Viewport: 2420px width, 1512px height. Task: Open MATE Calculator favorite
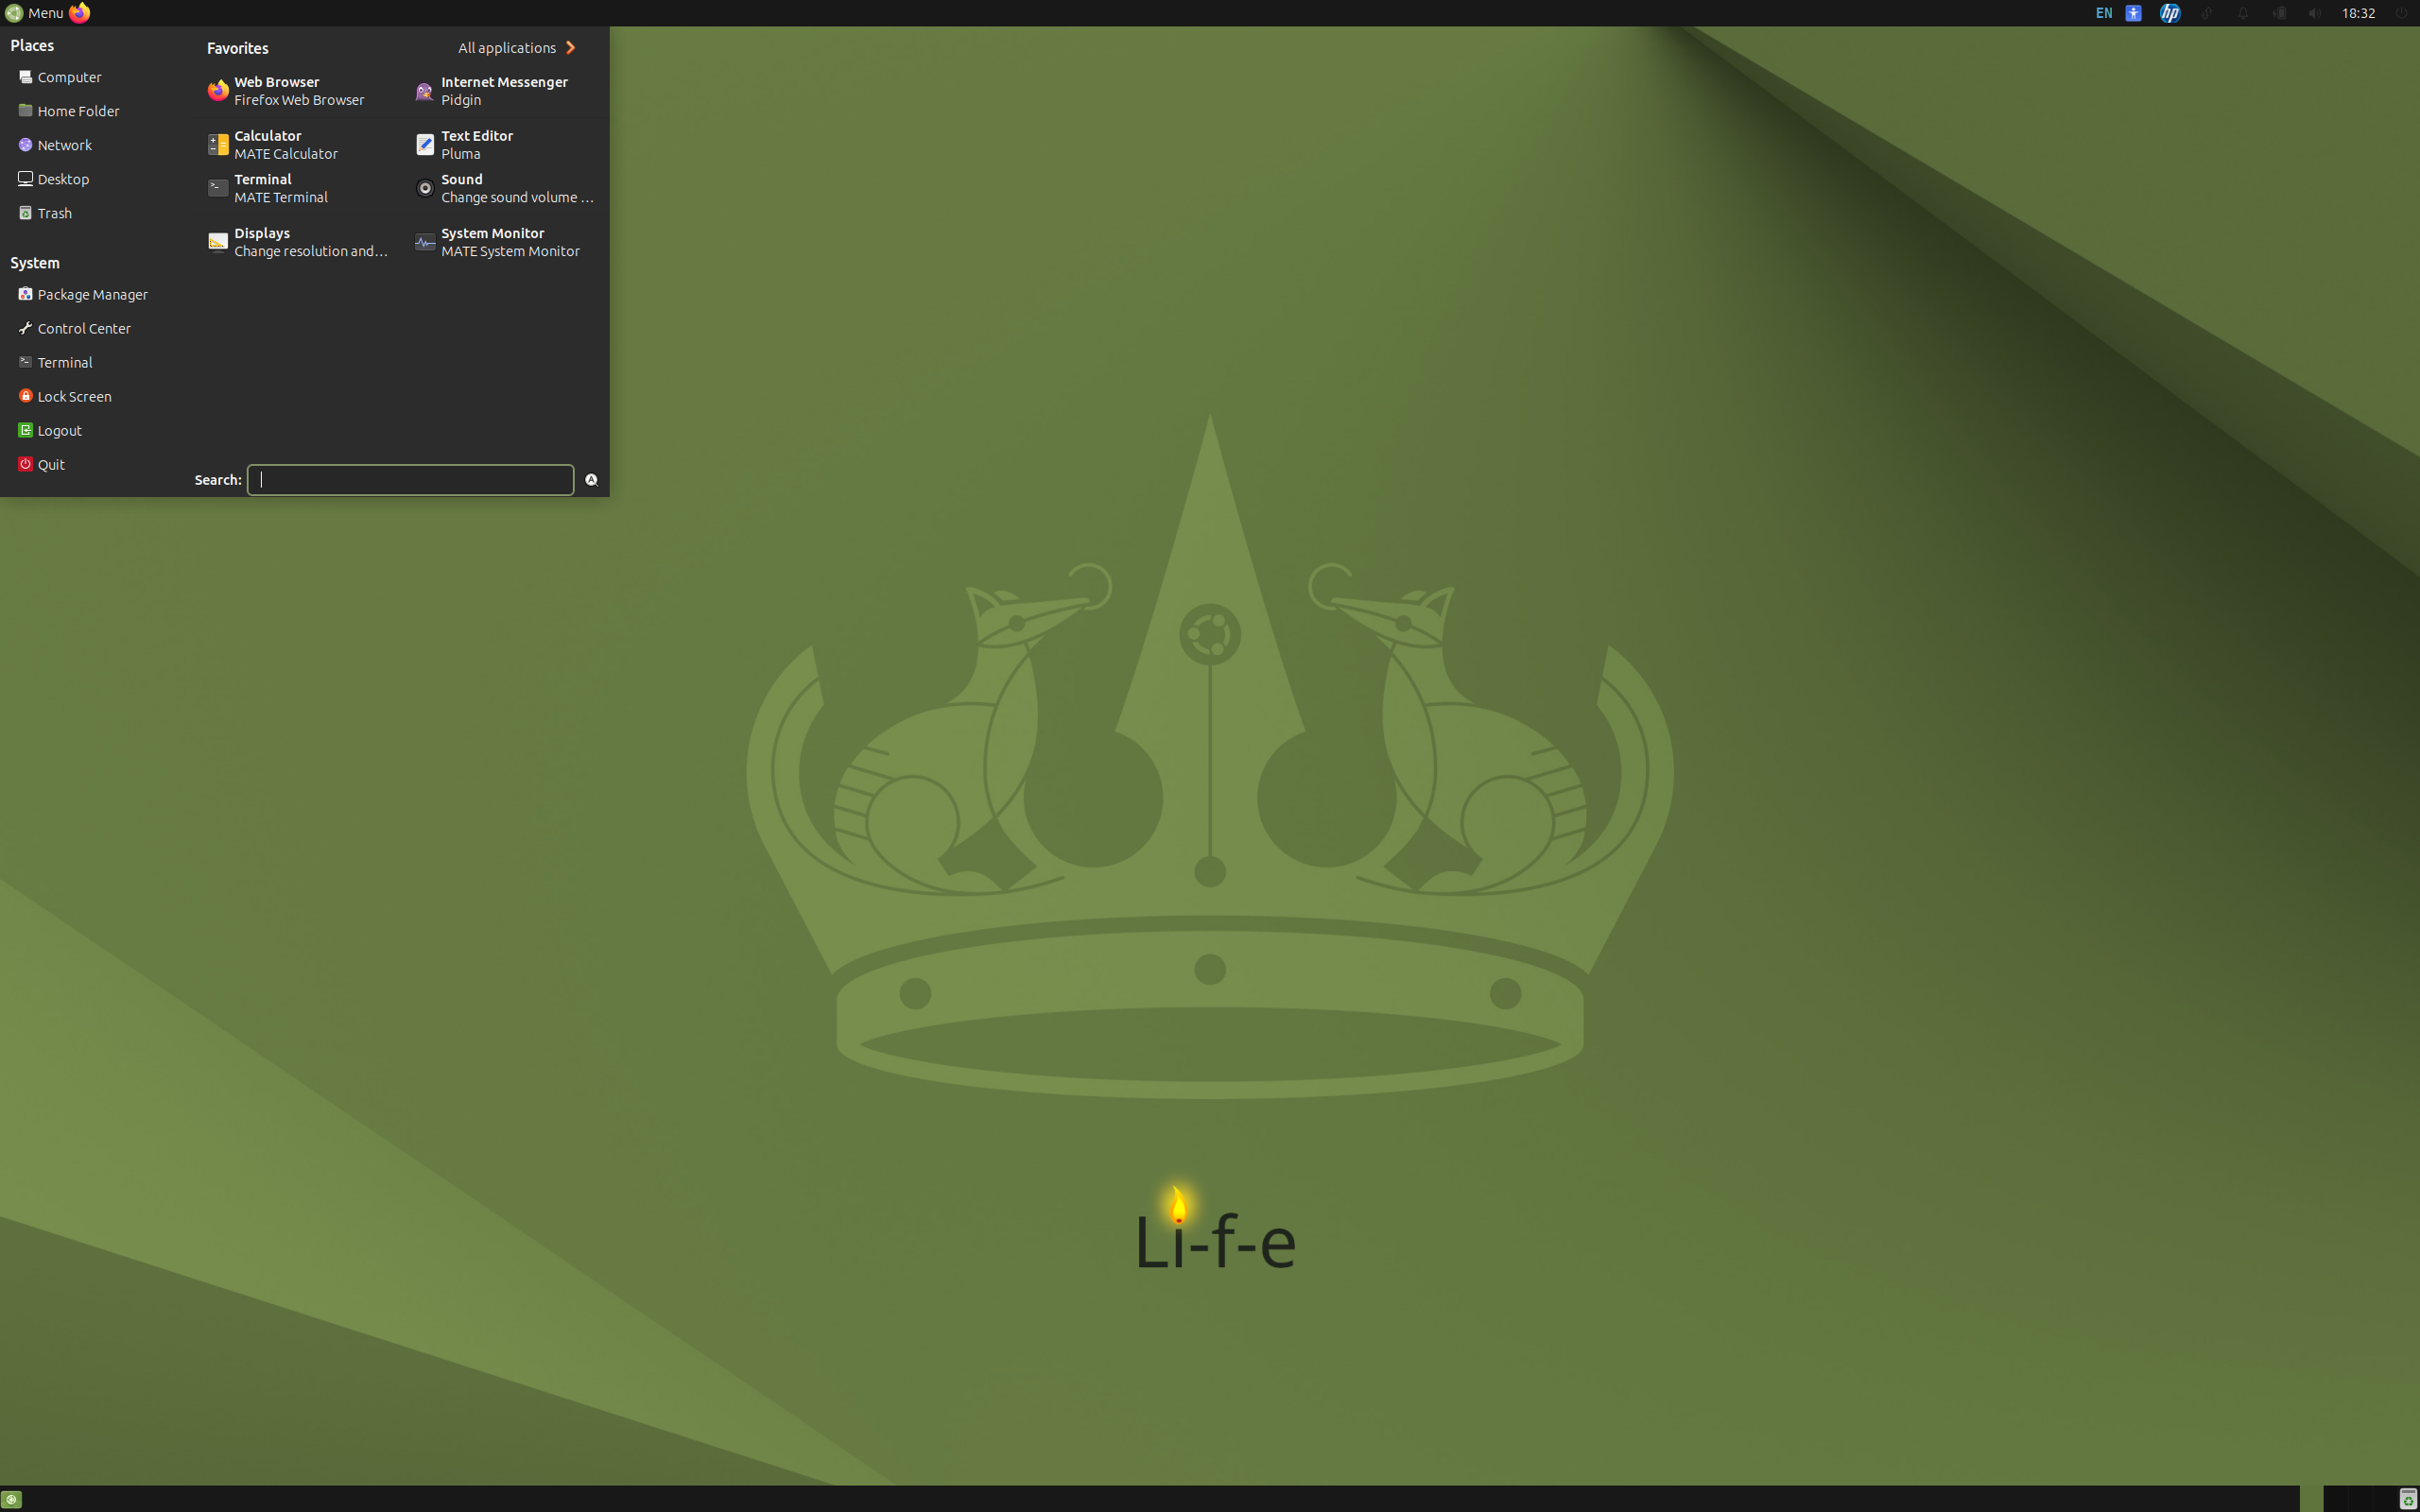pyautogui.click(x=298, y=145)
